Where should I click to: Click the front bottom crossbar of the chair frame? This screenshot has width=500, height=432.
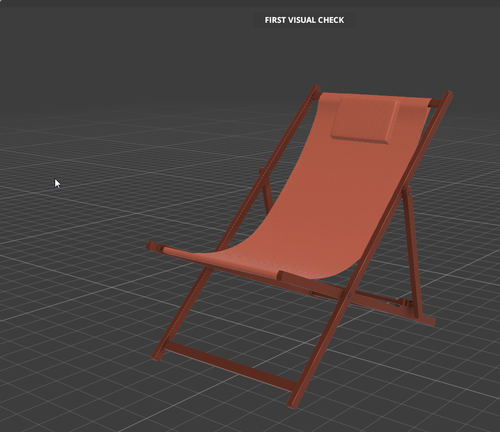click(230, 366)
